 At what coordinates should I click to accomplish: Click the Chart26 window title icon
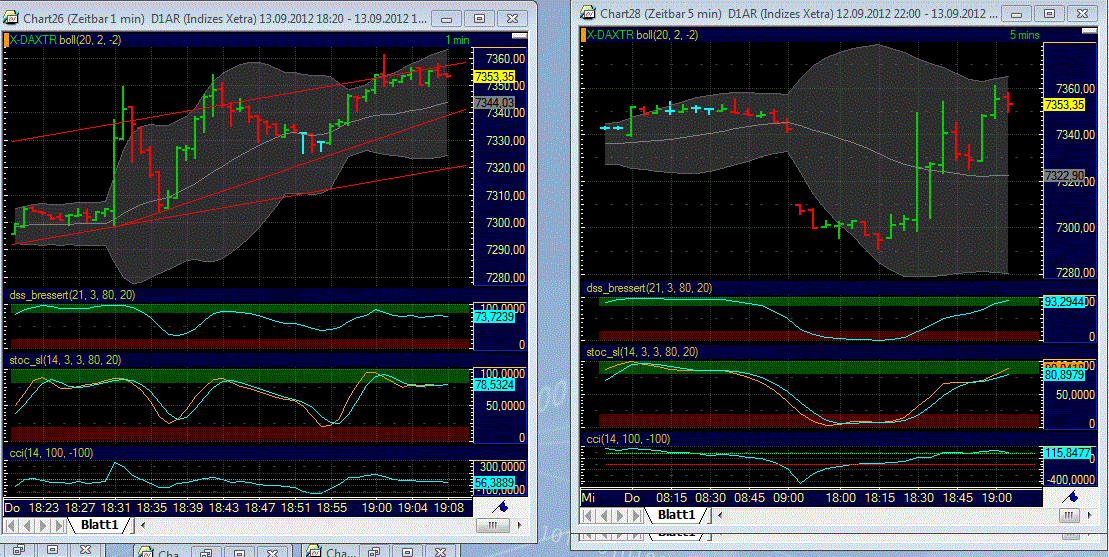click(11, 18)
